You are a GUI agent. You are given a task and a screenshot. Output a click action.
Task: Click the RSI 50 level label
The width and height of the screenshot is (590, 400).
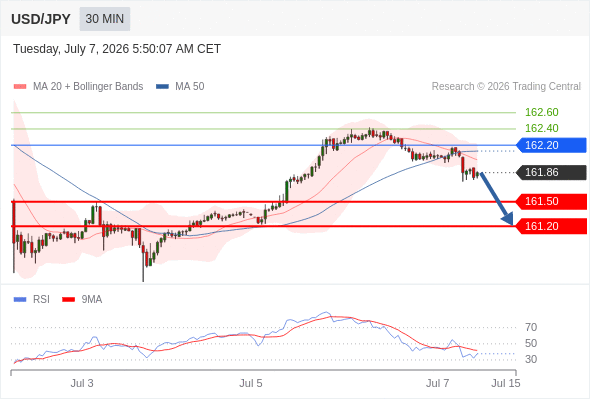(x=531, y=343)
